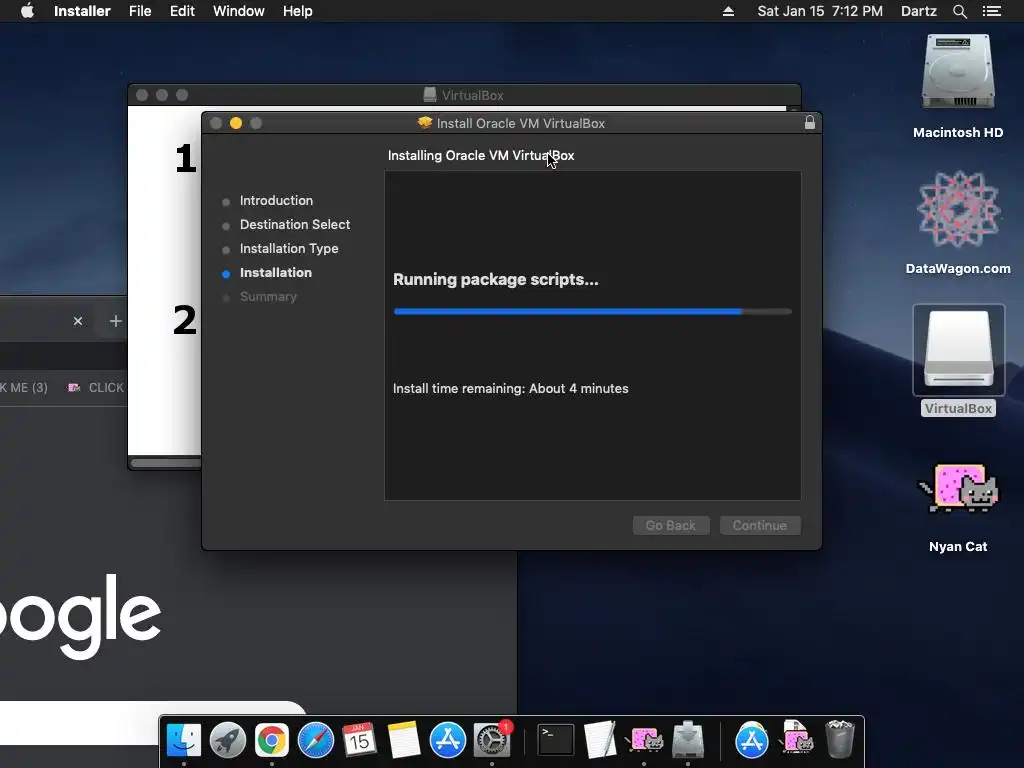
Task: Open the Dartz user menu
Action: (x=918, y=11)
